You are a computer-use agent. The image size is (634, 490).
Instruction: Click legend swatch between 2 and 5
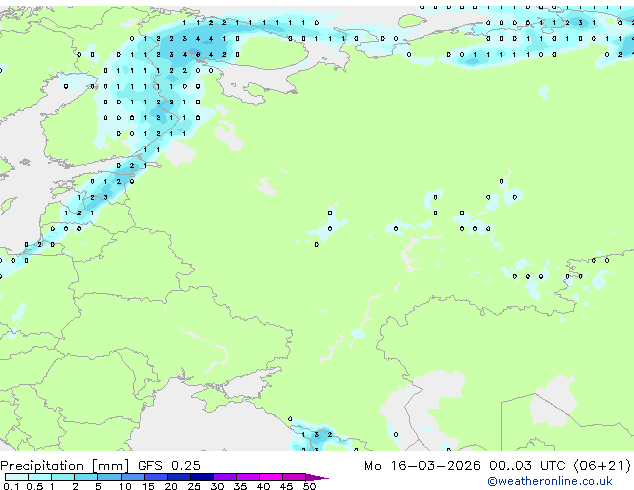coord(86,477)
